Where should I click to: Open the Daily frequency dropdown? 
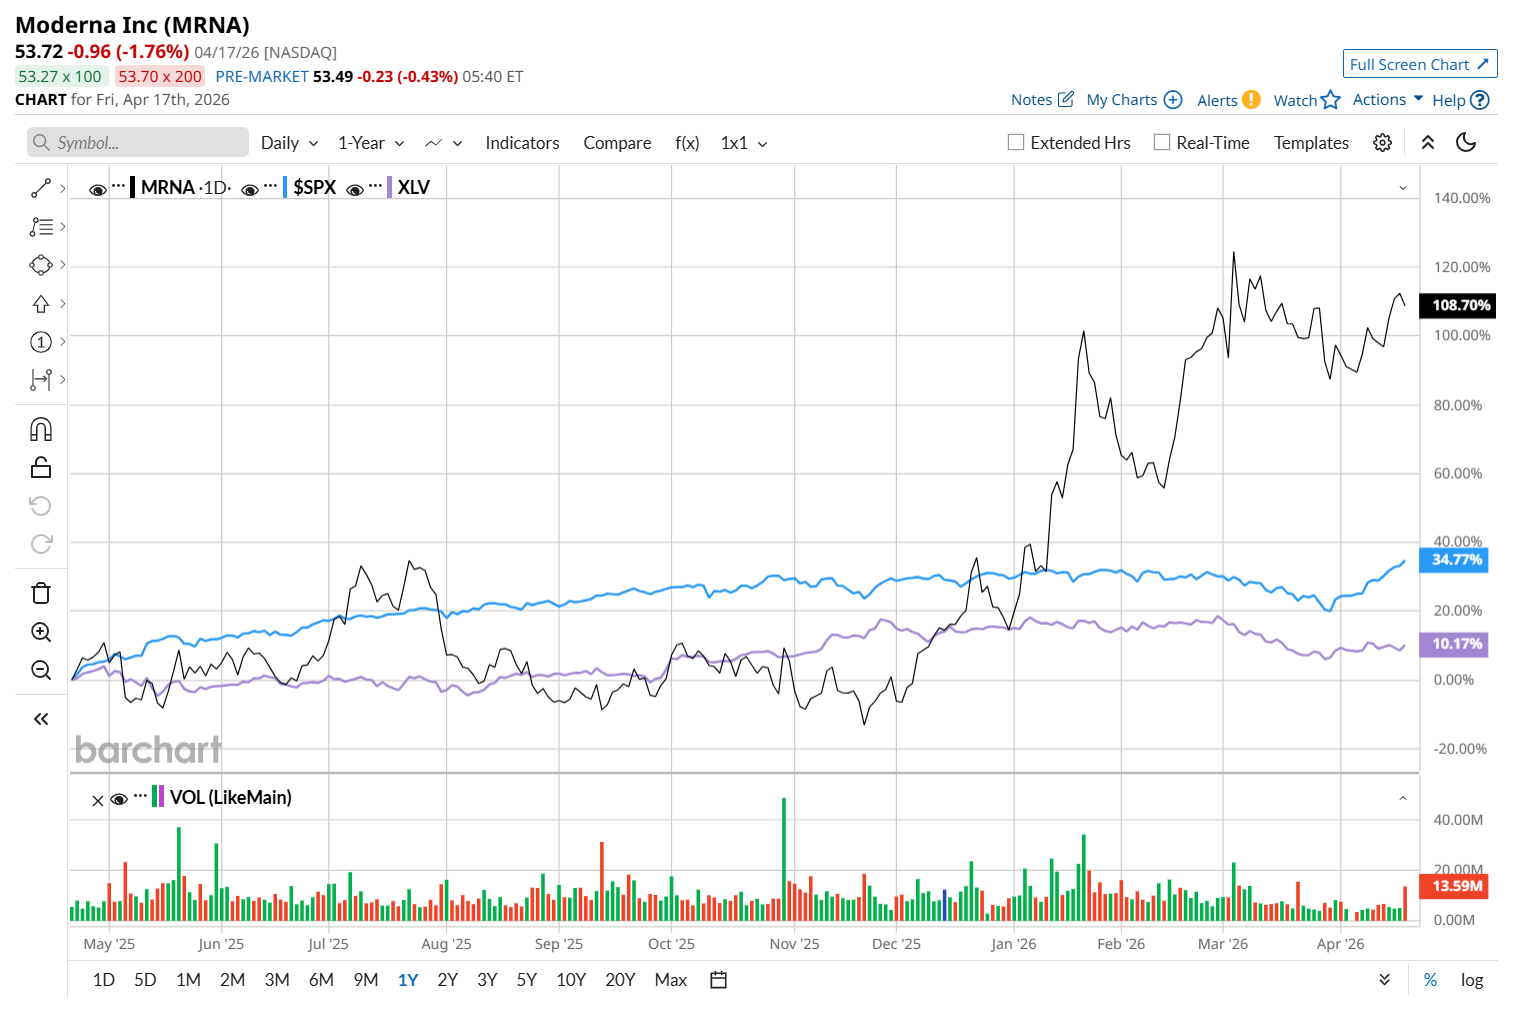click(x=290, y=143)
